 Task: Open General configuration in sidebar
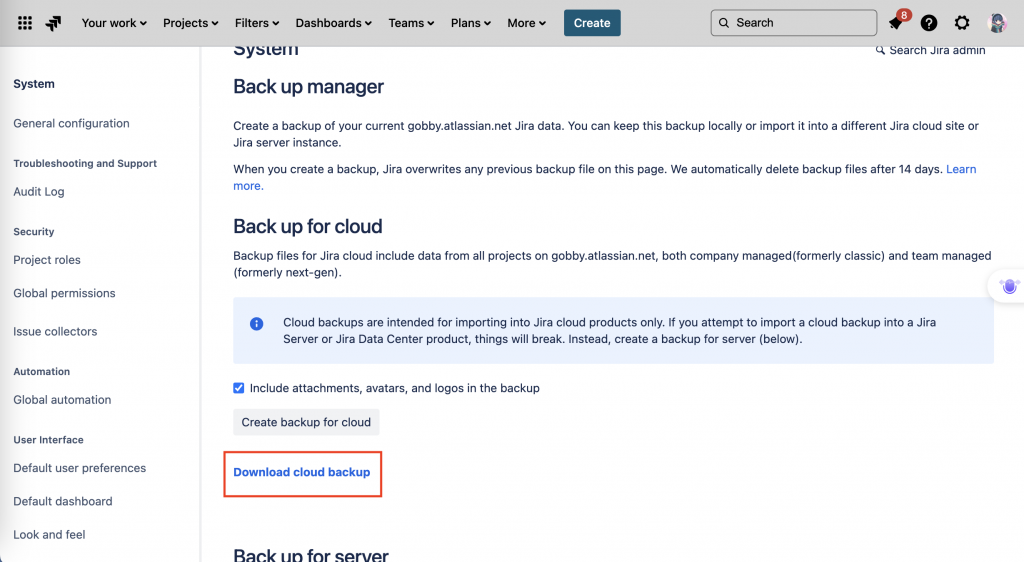[71, 123]
